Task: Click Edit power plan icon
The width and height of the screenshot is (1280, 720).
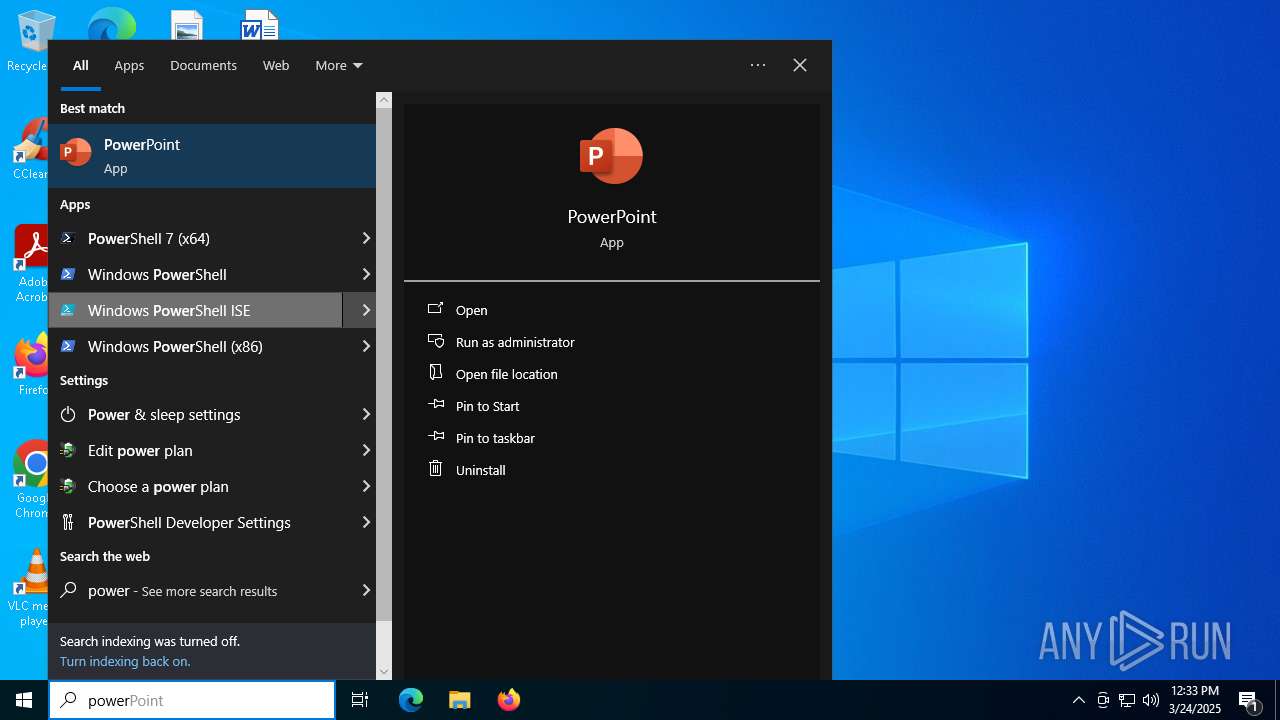Action: [68, 450]
